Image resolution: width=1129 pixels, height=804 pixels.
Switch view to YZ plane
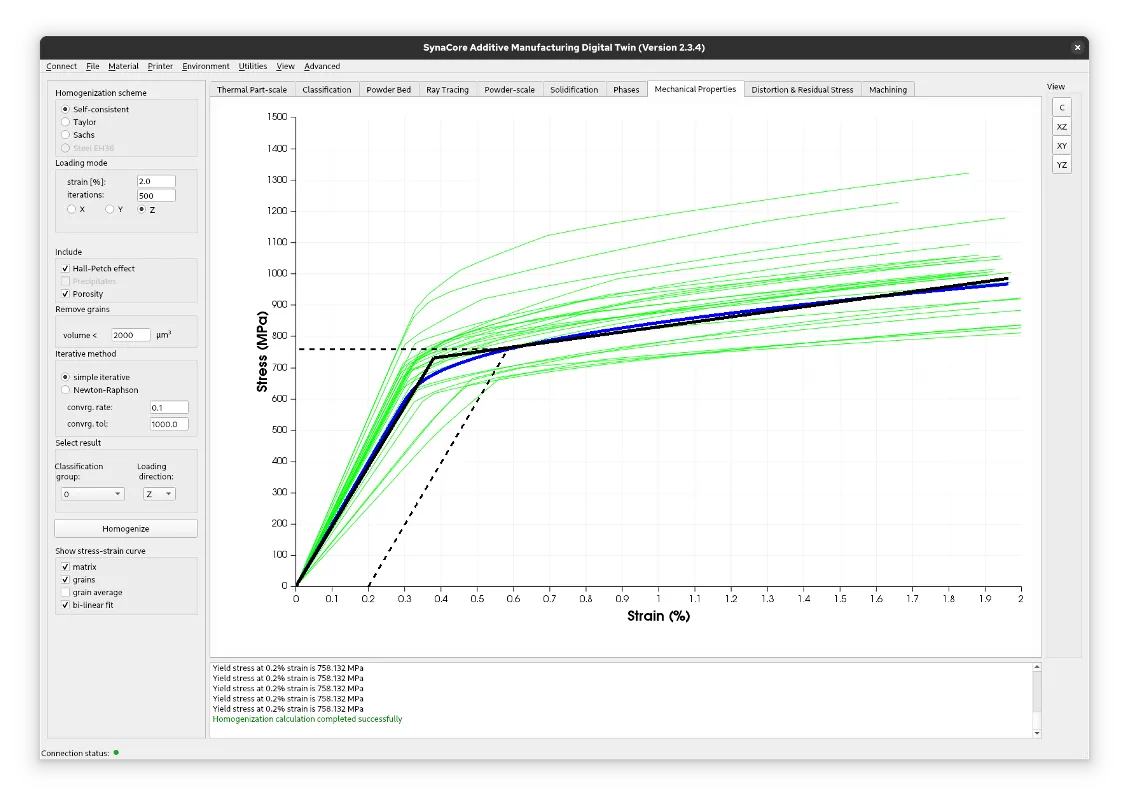coord(1062,165)
